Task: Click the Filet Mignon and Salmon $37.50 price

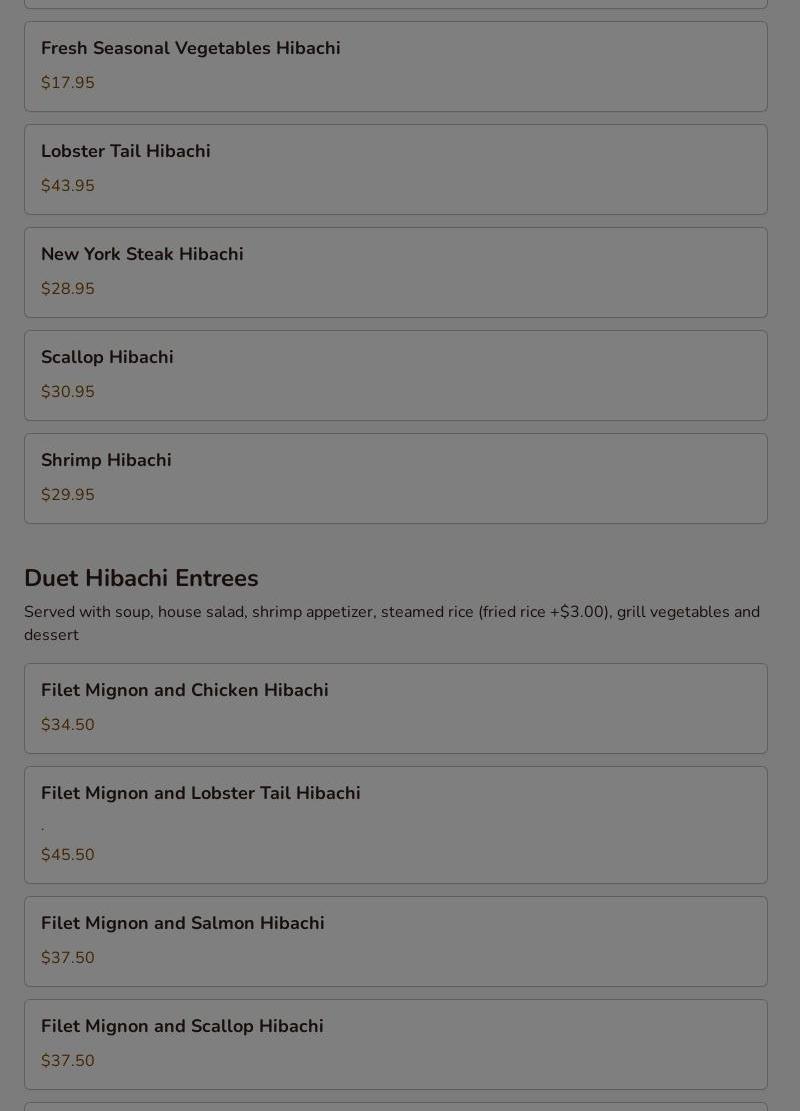Action: 68,958
